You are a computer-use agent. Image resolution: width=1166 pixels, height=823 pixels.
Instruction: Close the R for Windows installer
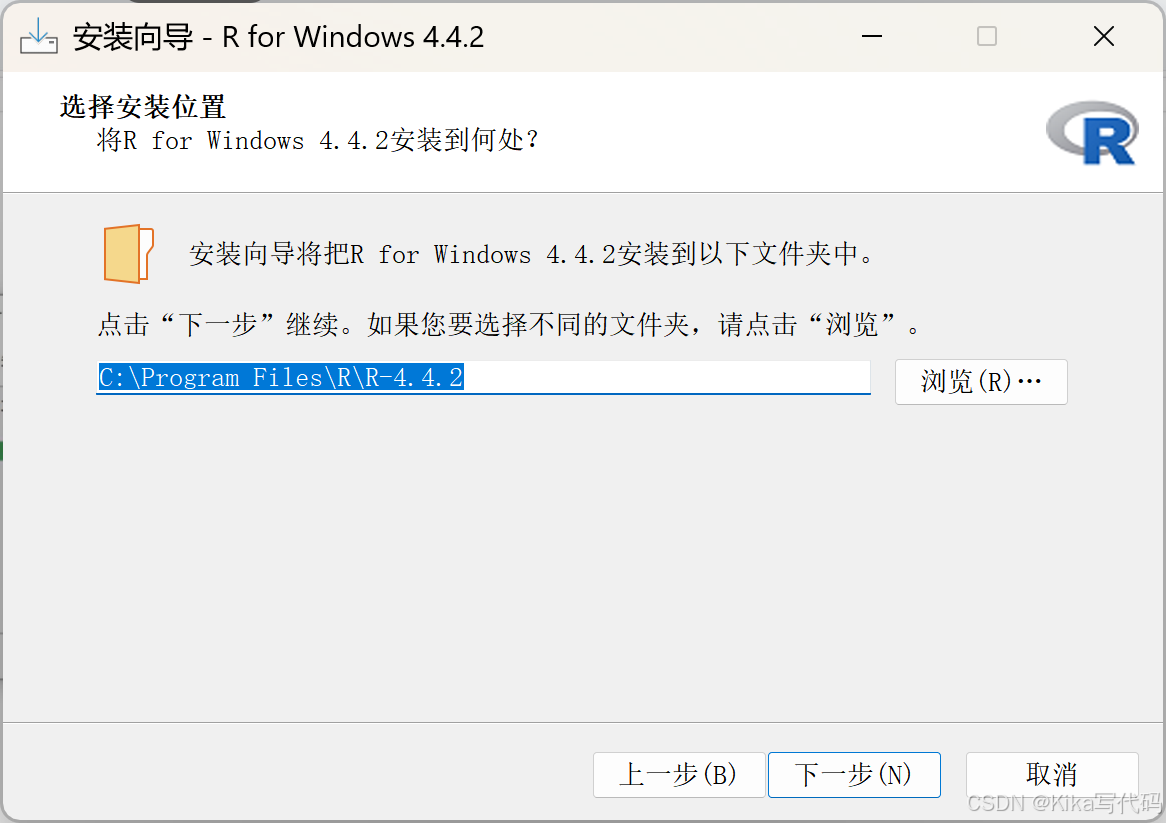1104,36
